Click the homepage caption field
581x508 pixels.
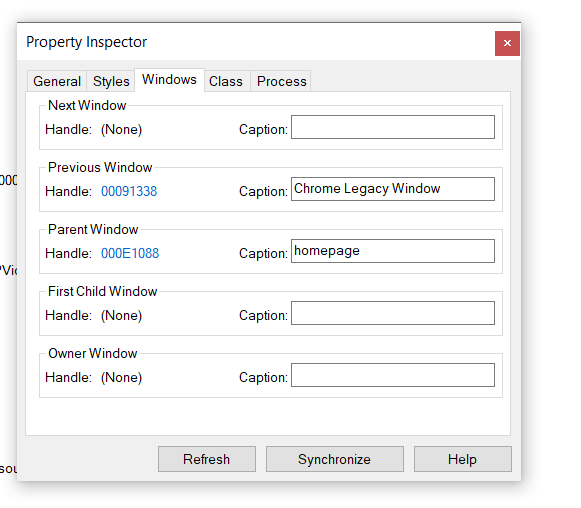click(x=393, y=251)
